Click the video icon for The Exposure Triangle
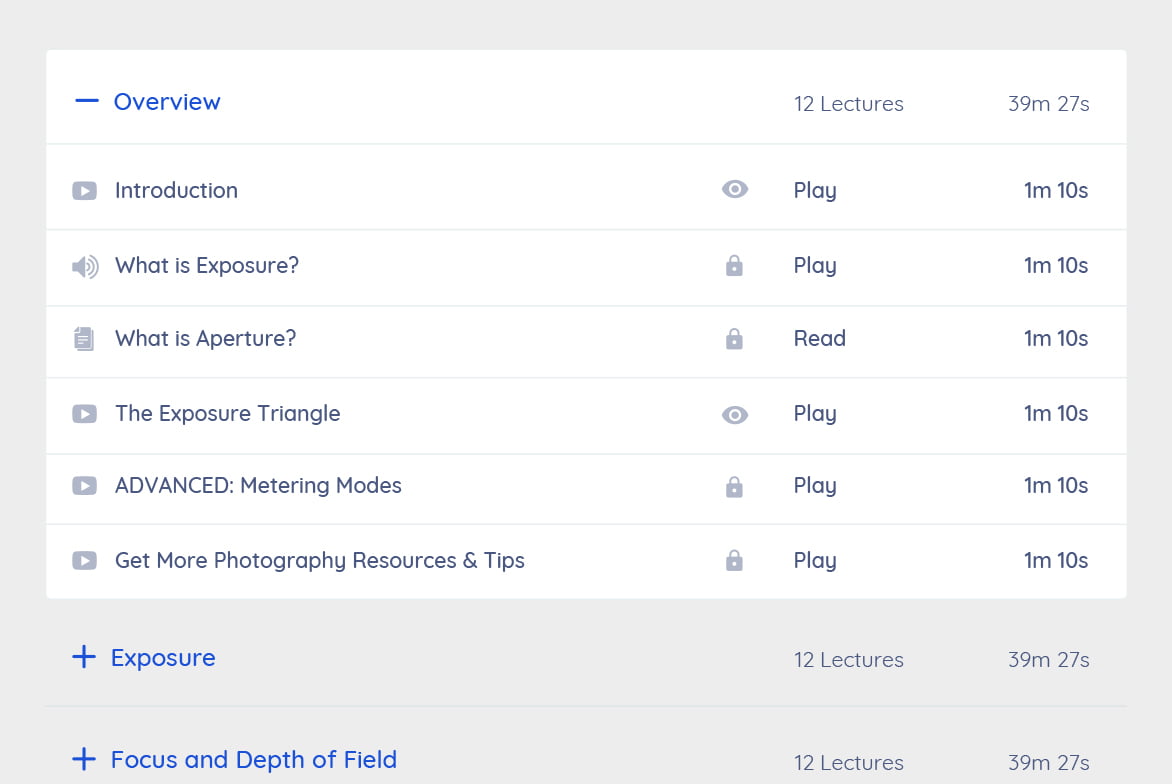Image resolution: width=1172 pixels, height=784 pixels. (85, 414)
